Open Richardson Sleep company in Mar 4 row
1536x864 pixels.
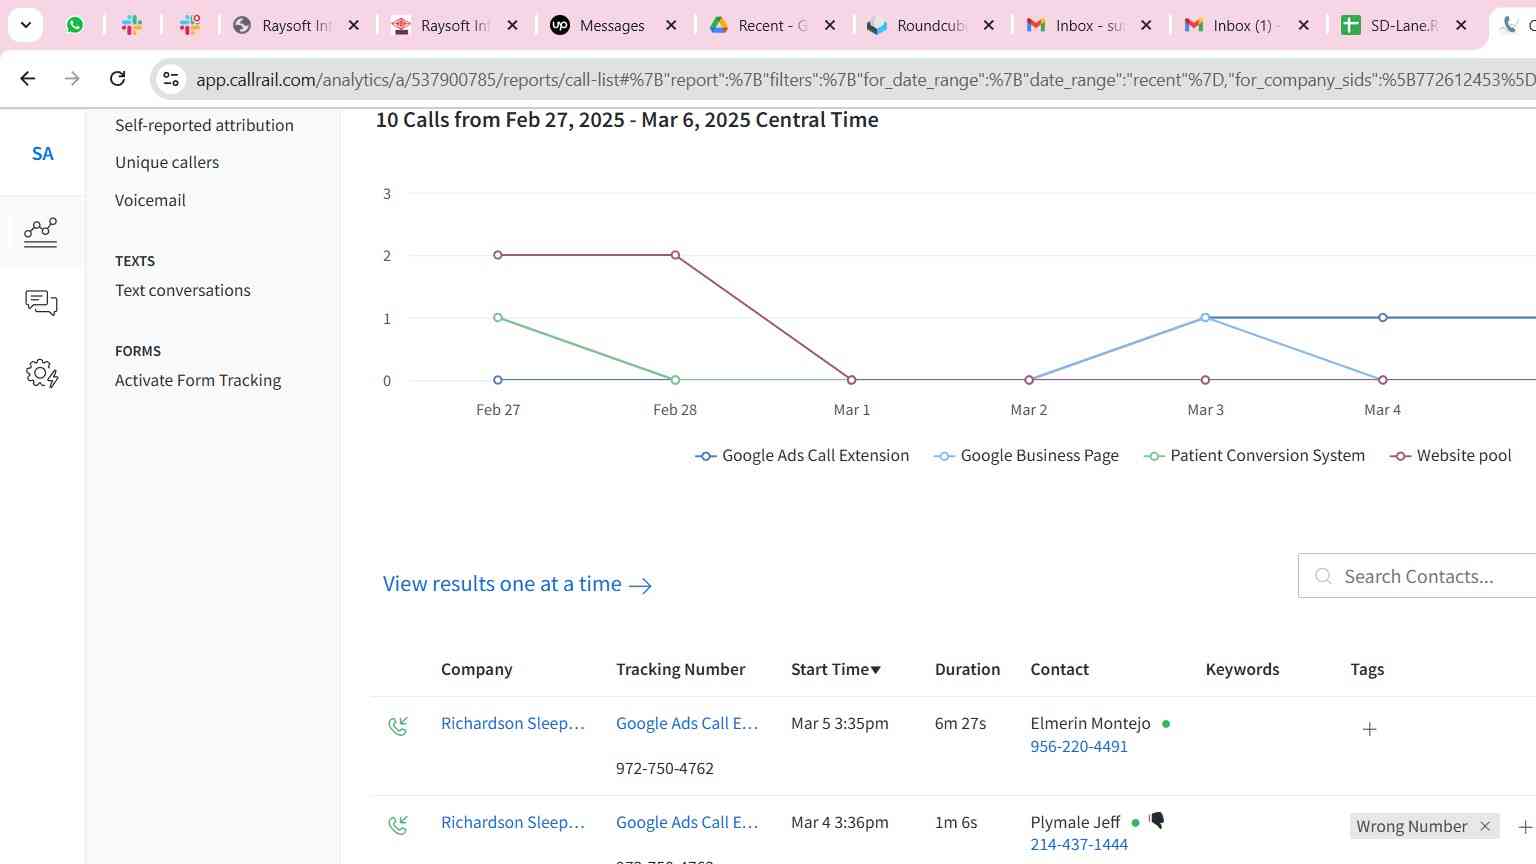[x=513, y=822]
